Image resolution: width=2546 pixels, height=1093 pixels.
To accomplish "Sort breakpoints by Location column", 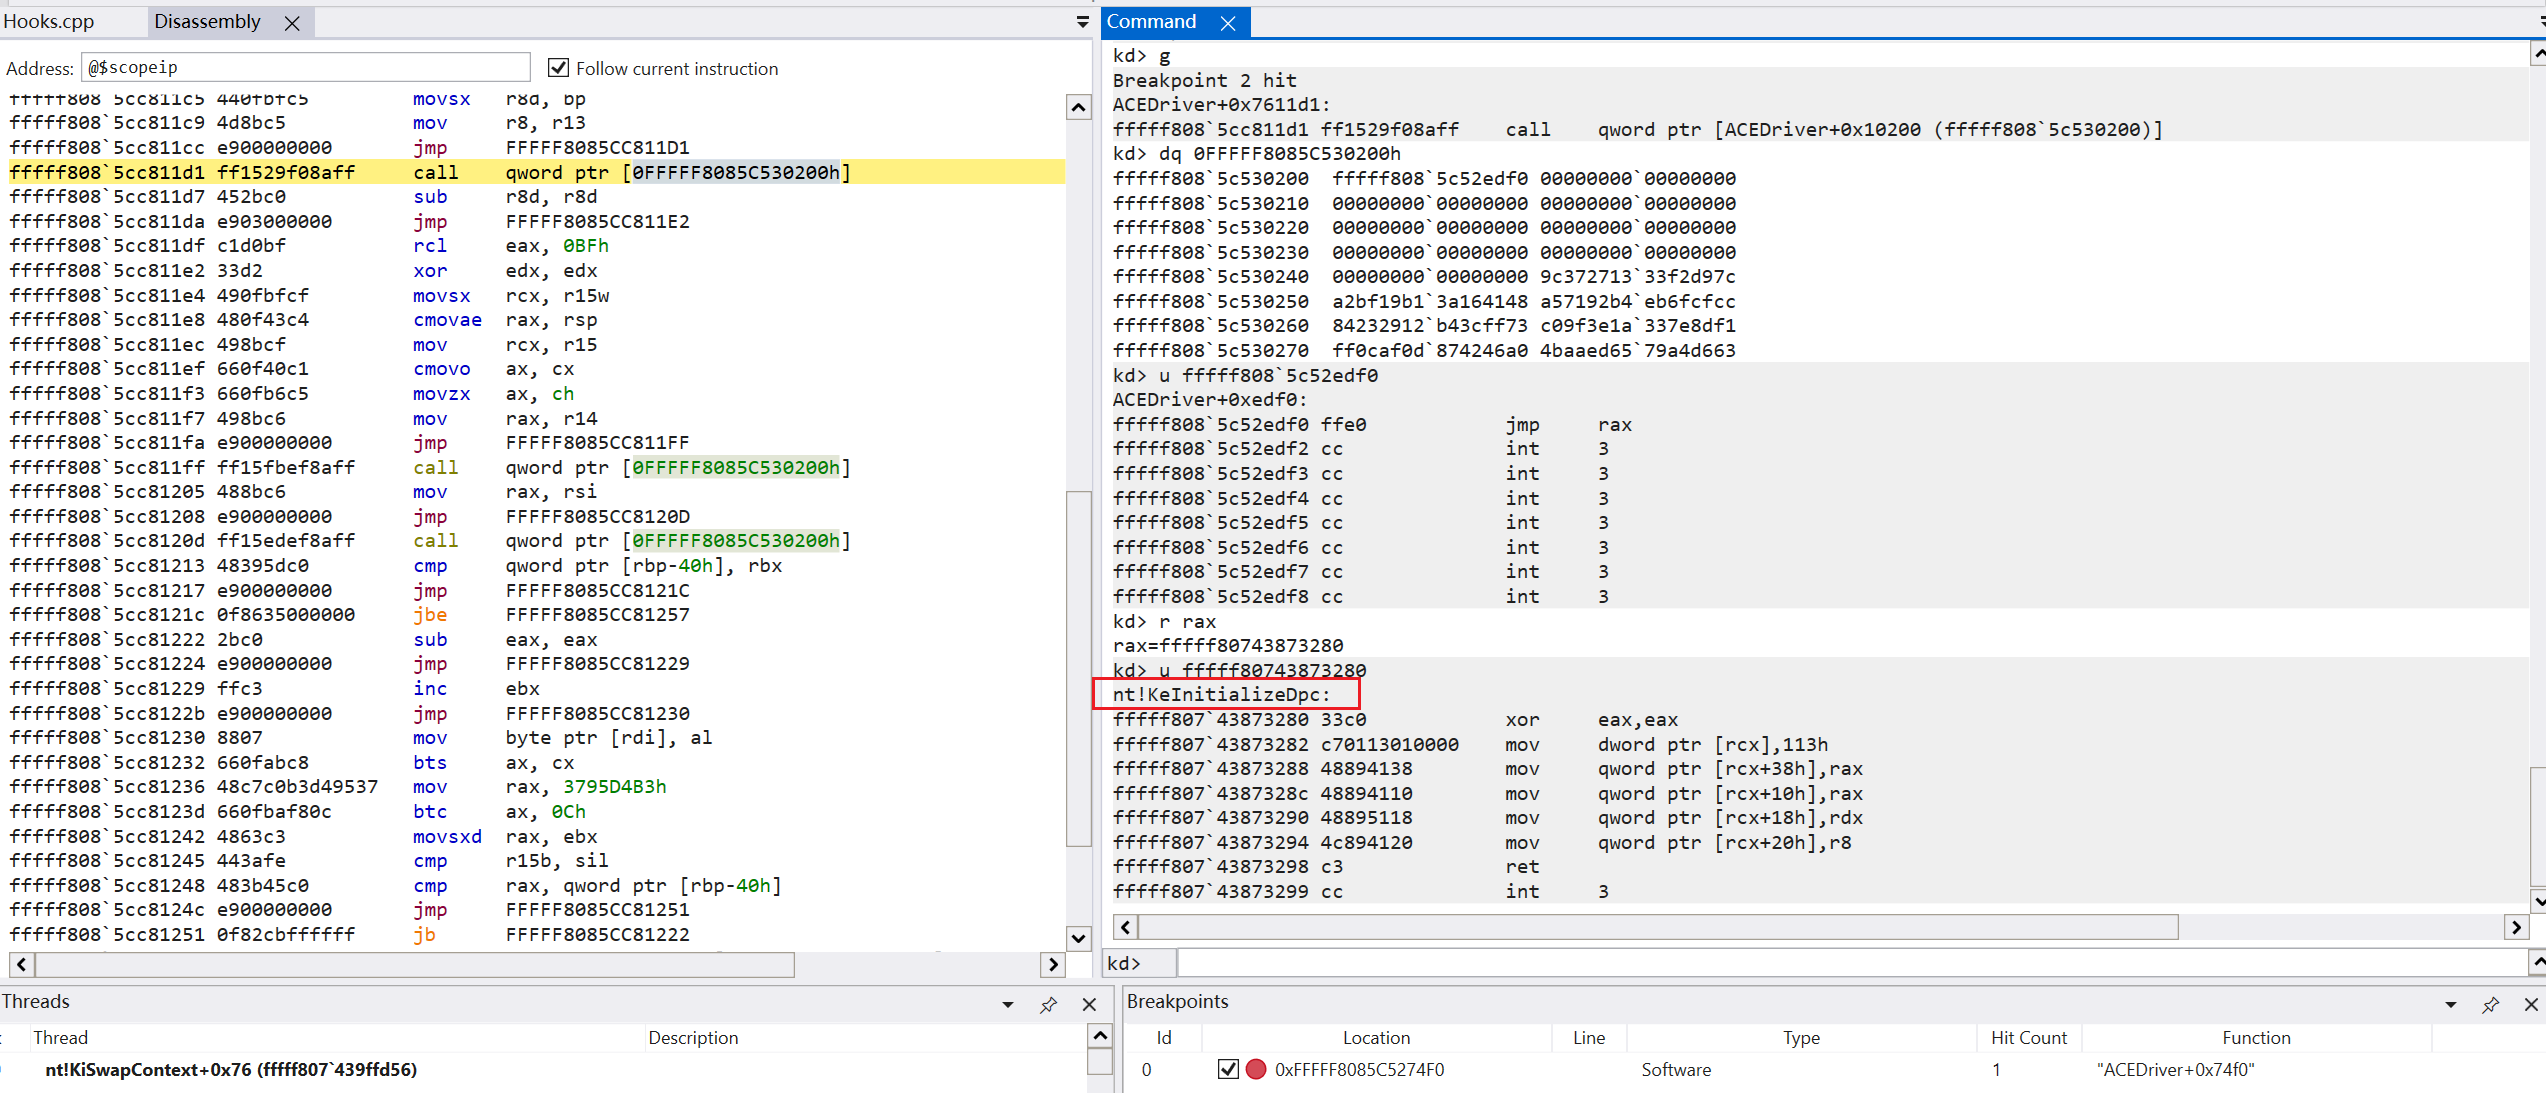I will click(x=1376, y=1038).
